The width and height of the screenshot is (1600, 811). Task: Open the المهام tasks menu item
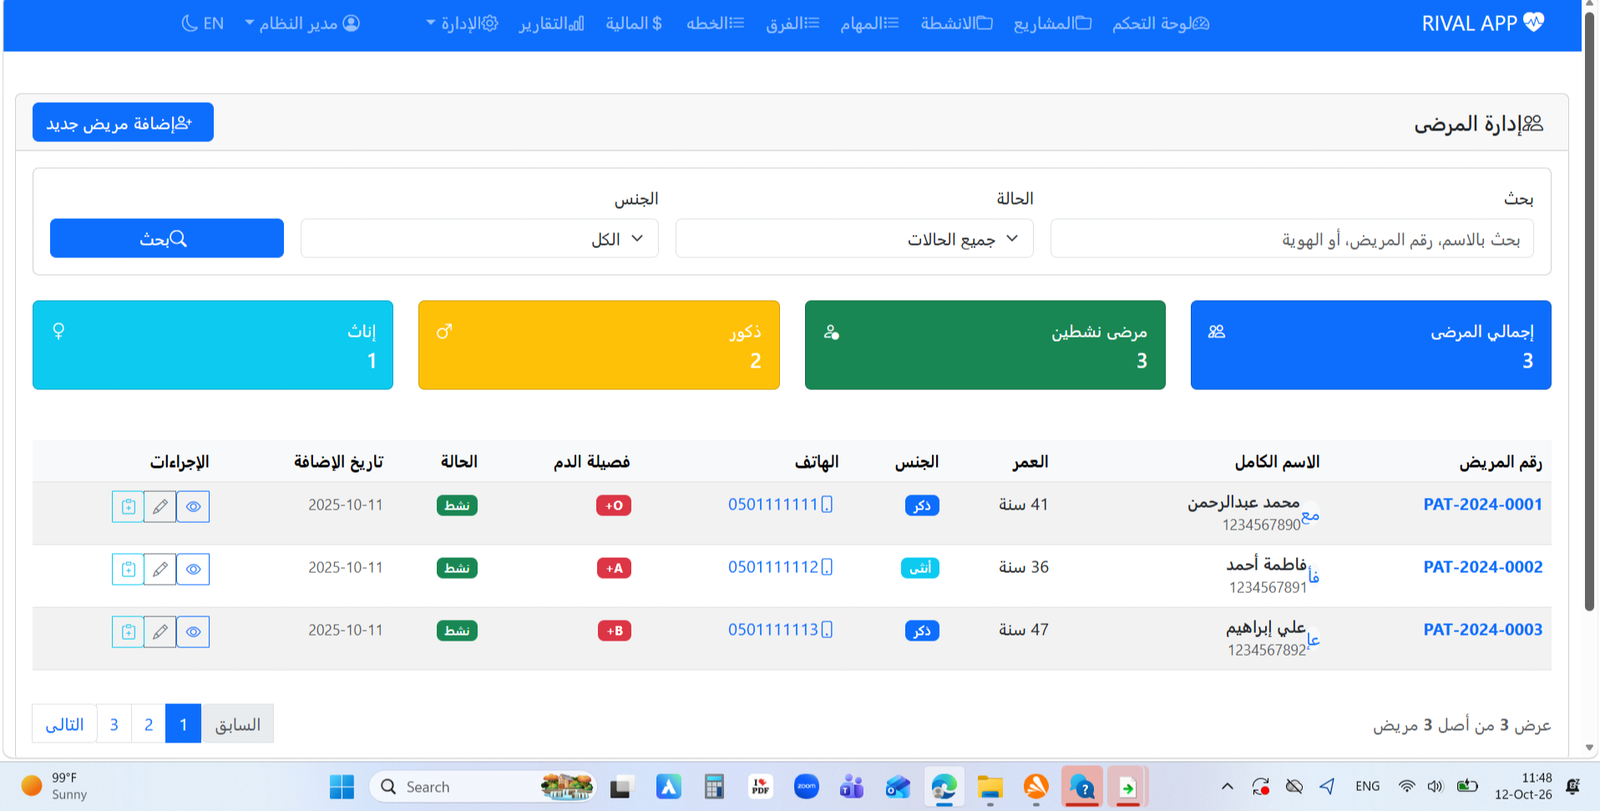(870, 23)
